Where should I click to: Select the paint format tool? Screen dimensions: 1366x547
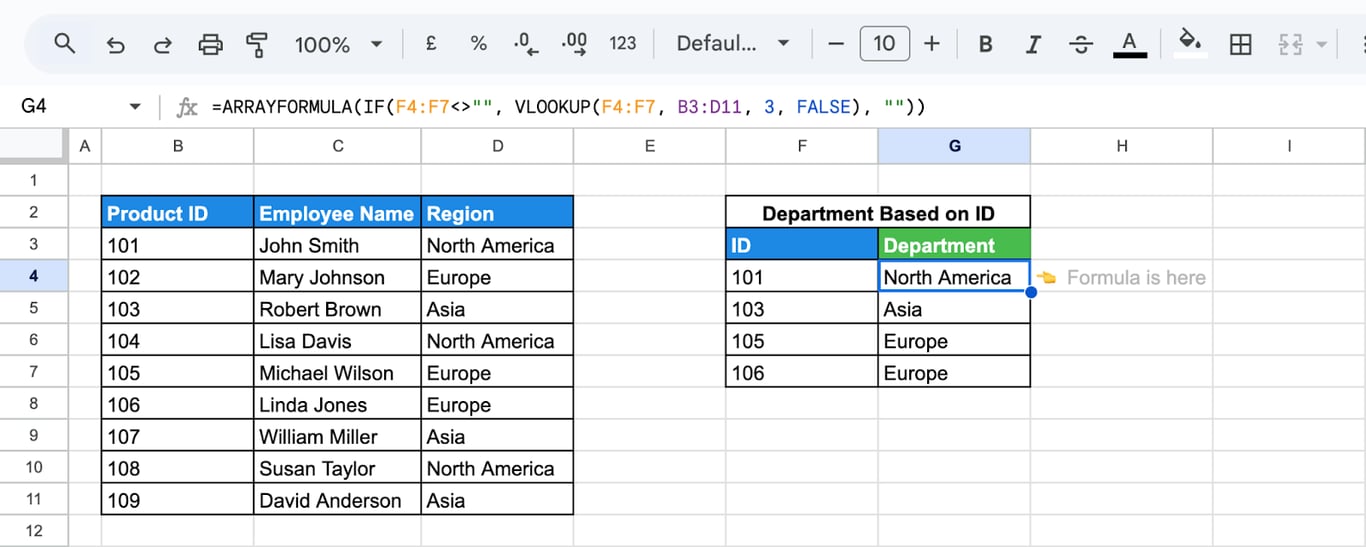[257, 44]
